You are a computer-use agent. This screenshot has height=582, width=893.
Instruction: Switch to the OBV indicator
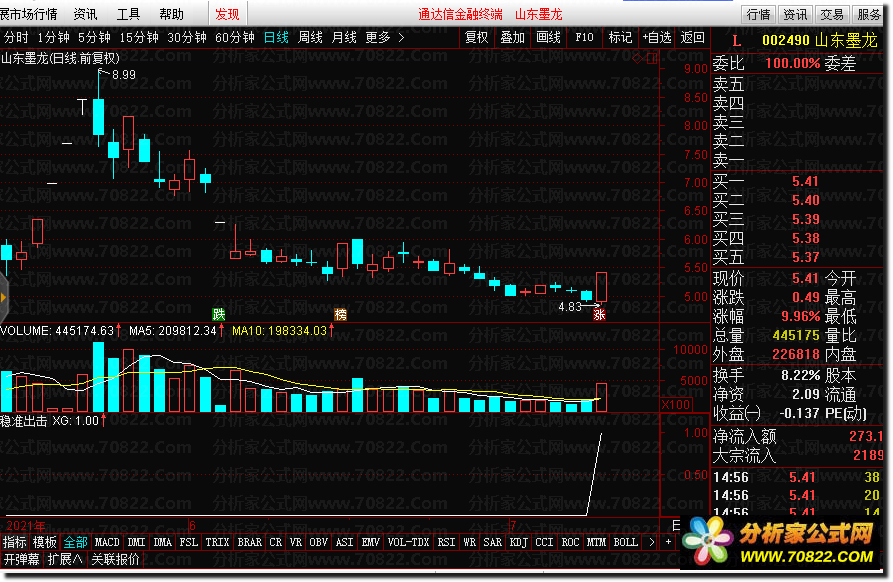(318, 542)
